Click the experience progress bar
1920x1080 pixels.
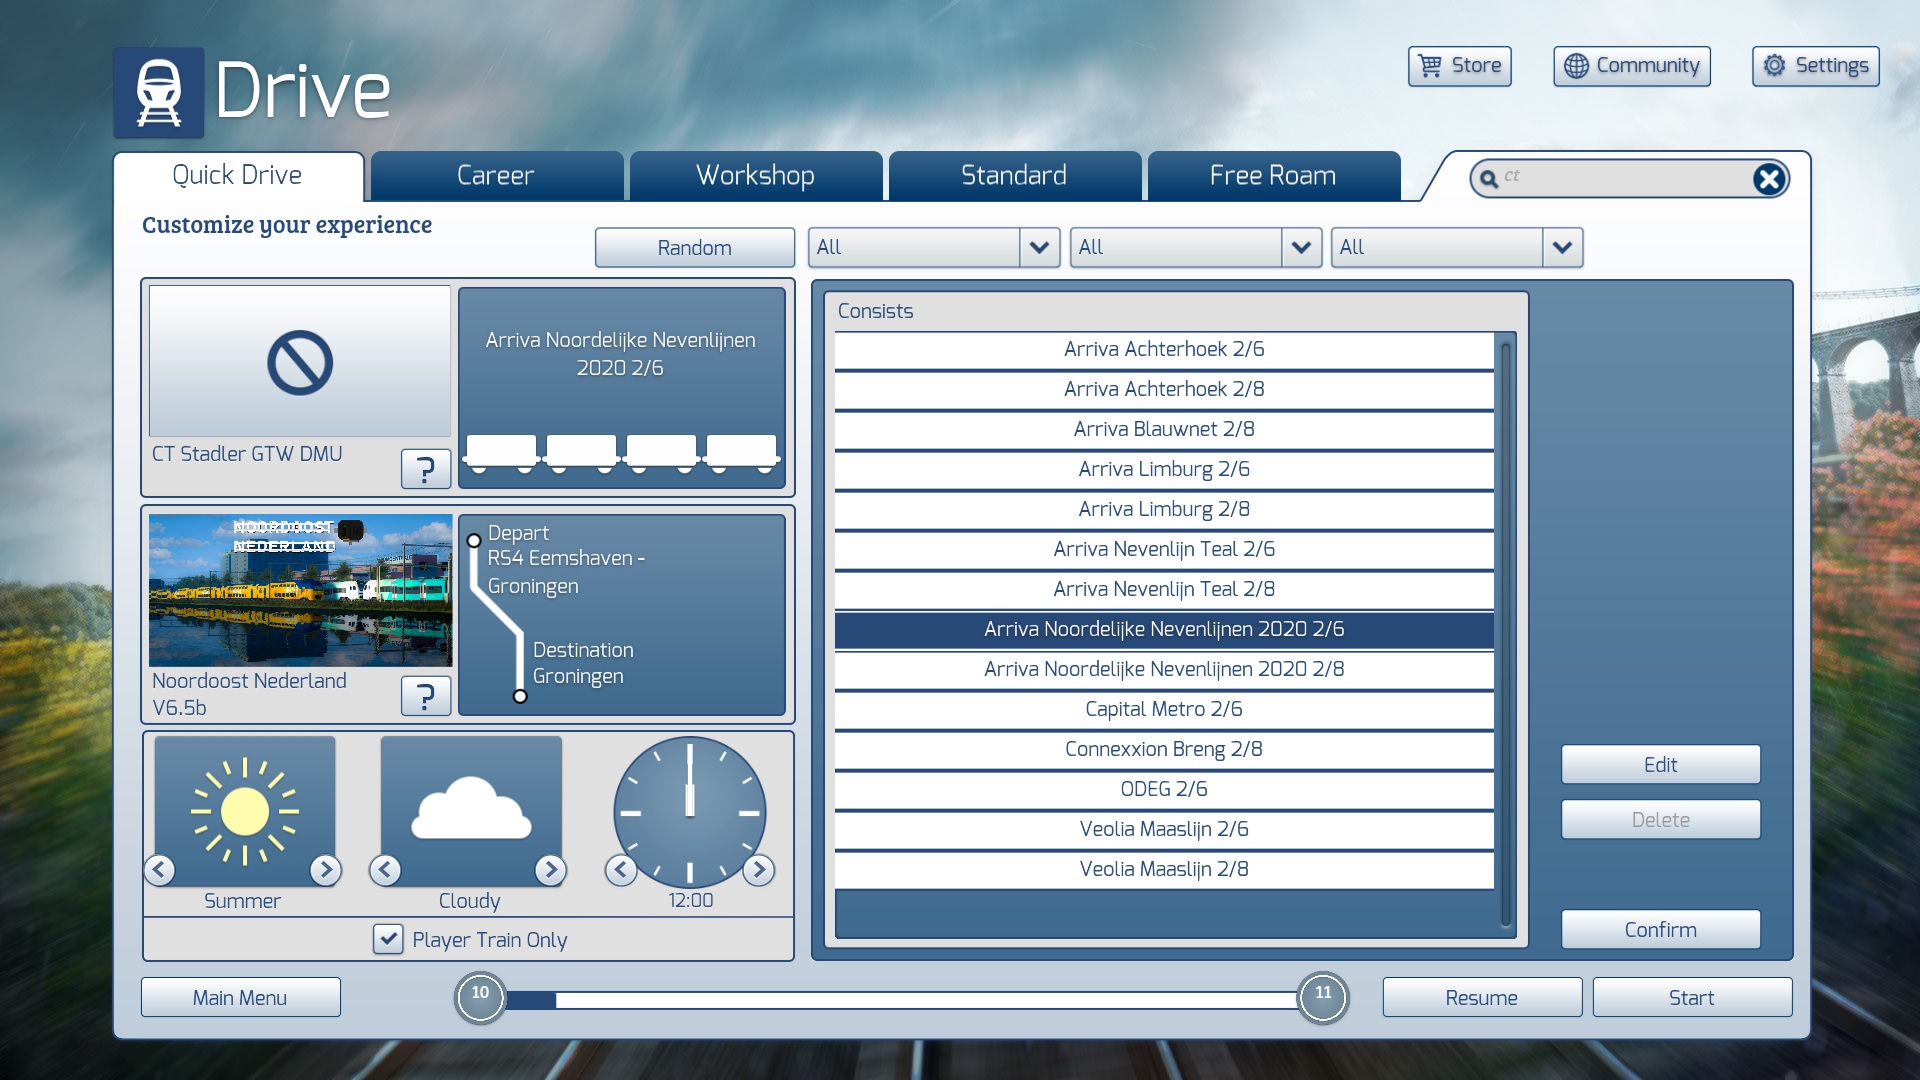901,1000
